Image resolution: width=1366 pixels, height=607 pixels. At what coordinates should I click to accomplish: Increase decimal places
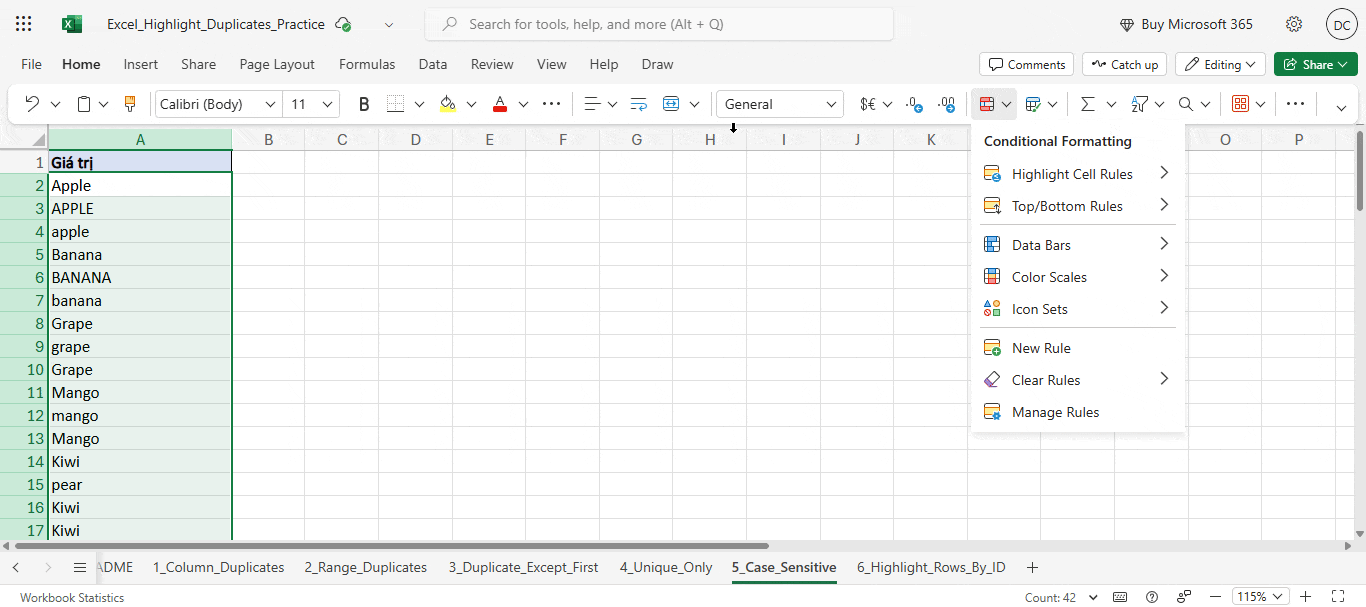[946, 104]
